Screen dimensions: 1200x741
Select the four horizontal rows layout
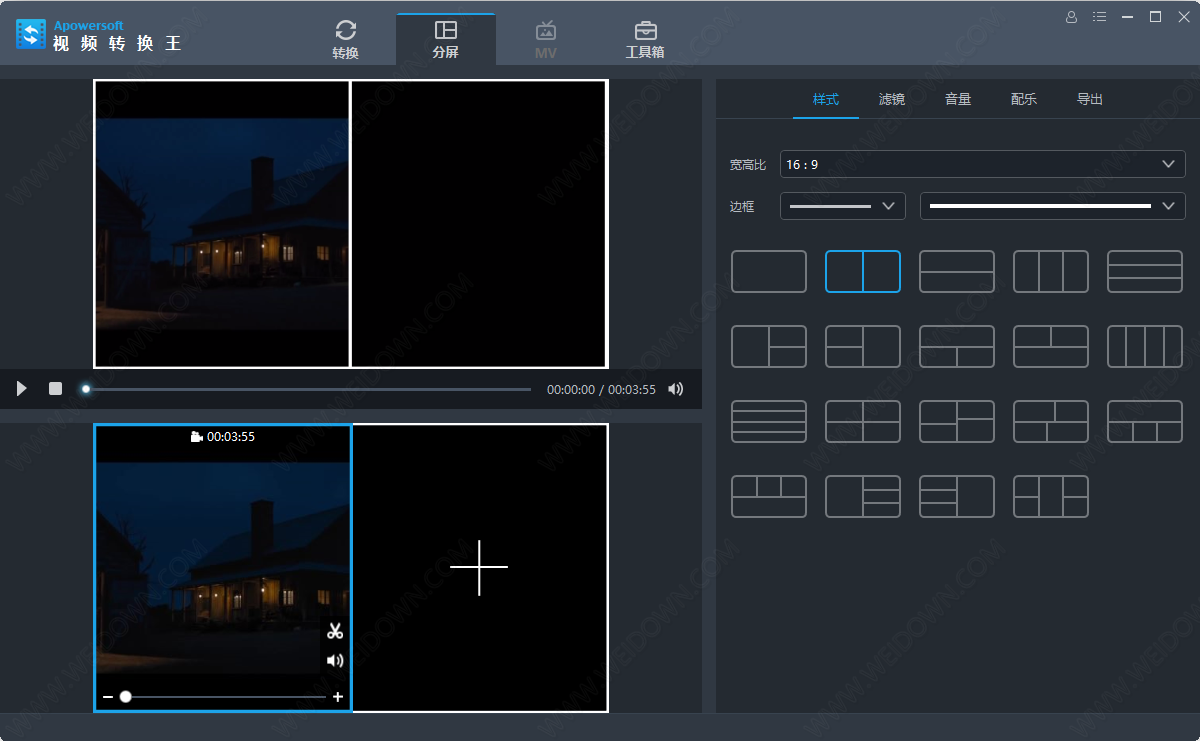point(768,422)
